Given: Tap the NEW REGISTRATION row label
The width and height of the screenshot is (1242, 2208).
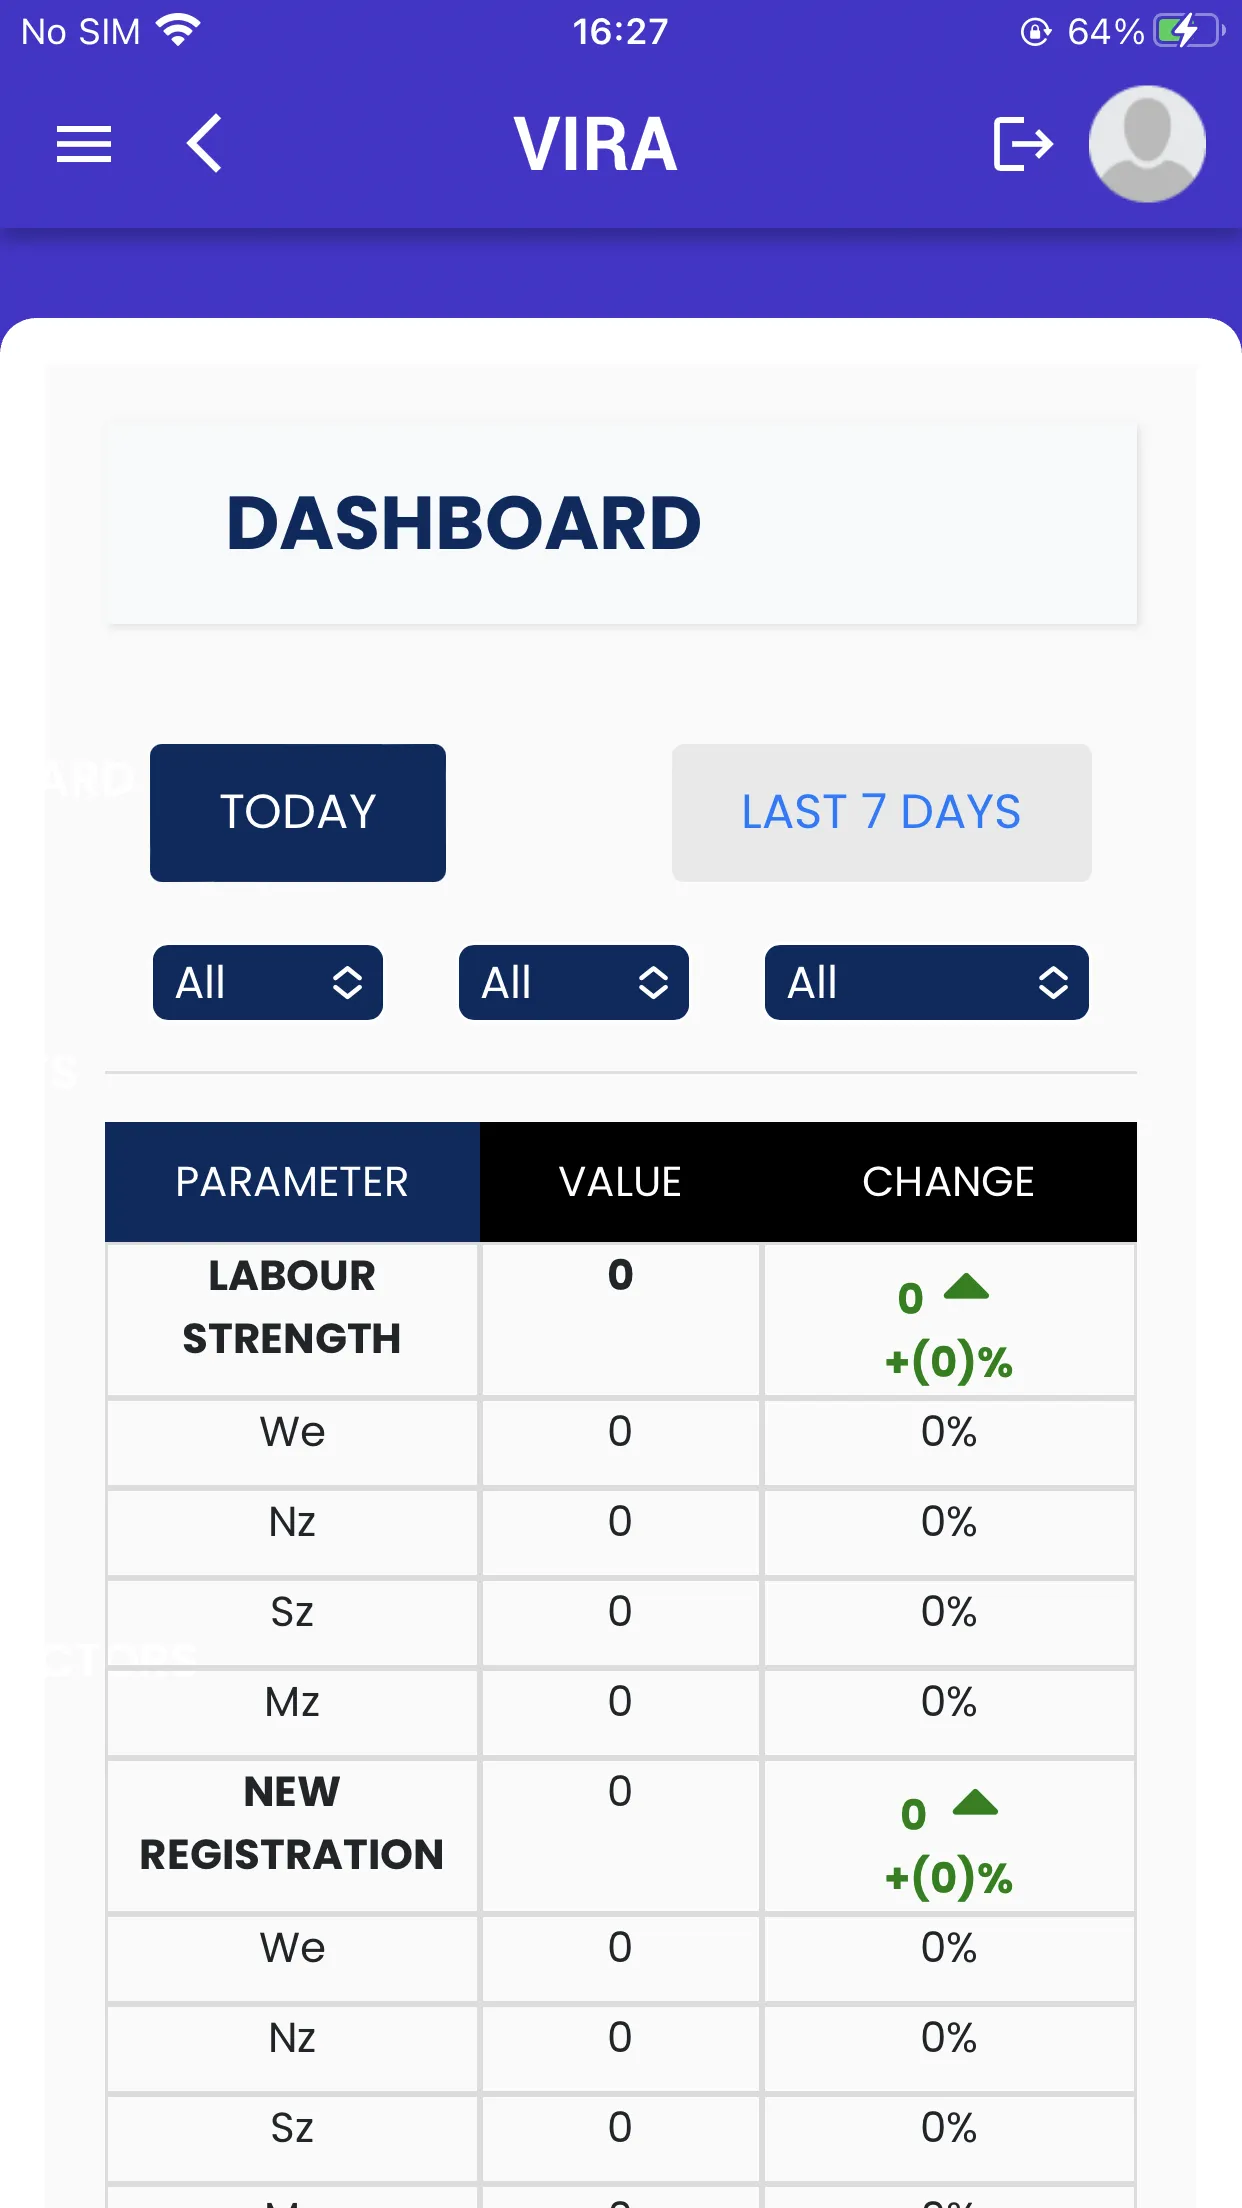Looking at the screenshot, I should 292,1823.
